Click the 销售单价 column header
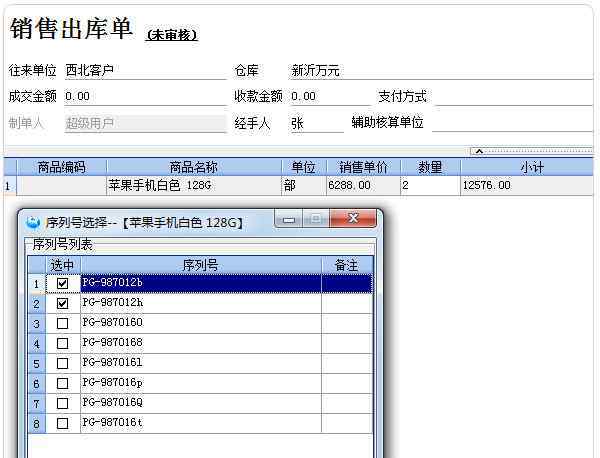Image resolution: width=600 pixels, height=458 pixels. coord(363,167)
